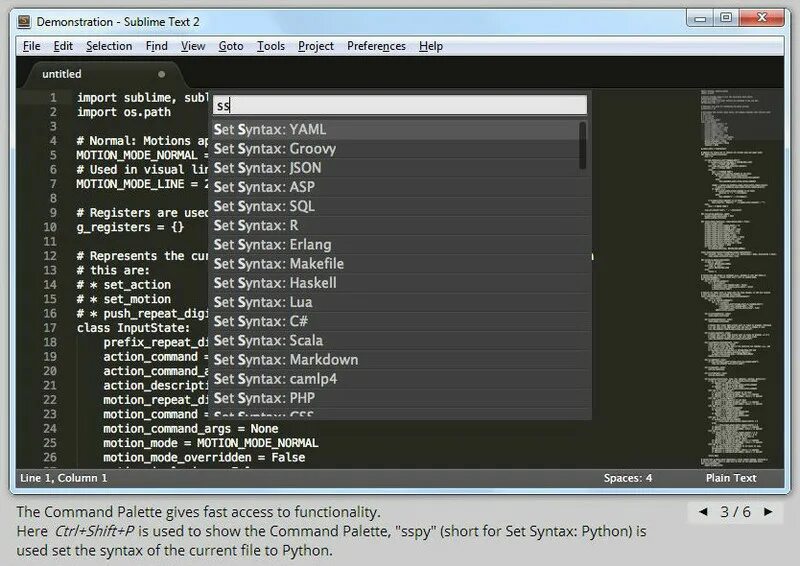Click code line import os.path

124,112
